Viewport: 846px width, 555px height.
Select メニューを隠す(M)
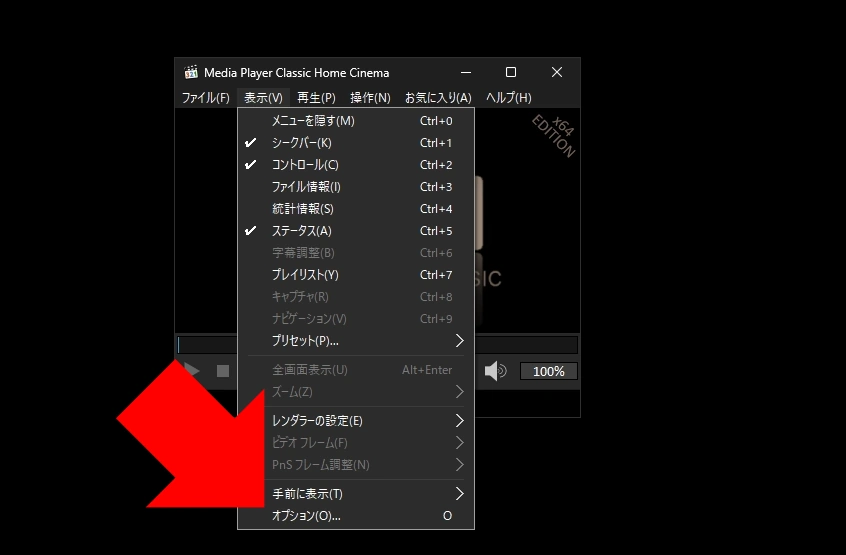[x=356, y=121]
